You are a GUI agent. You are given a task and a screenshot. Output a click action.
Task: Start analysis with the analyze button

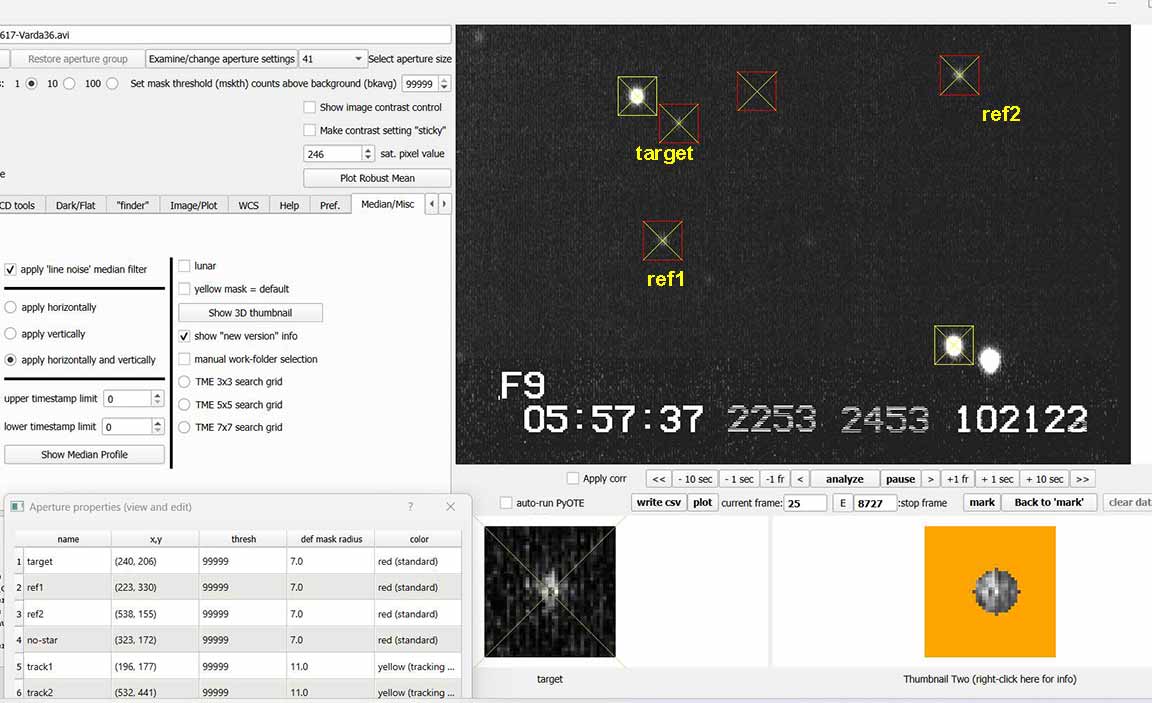[x=844, y=479]
